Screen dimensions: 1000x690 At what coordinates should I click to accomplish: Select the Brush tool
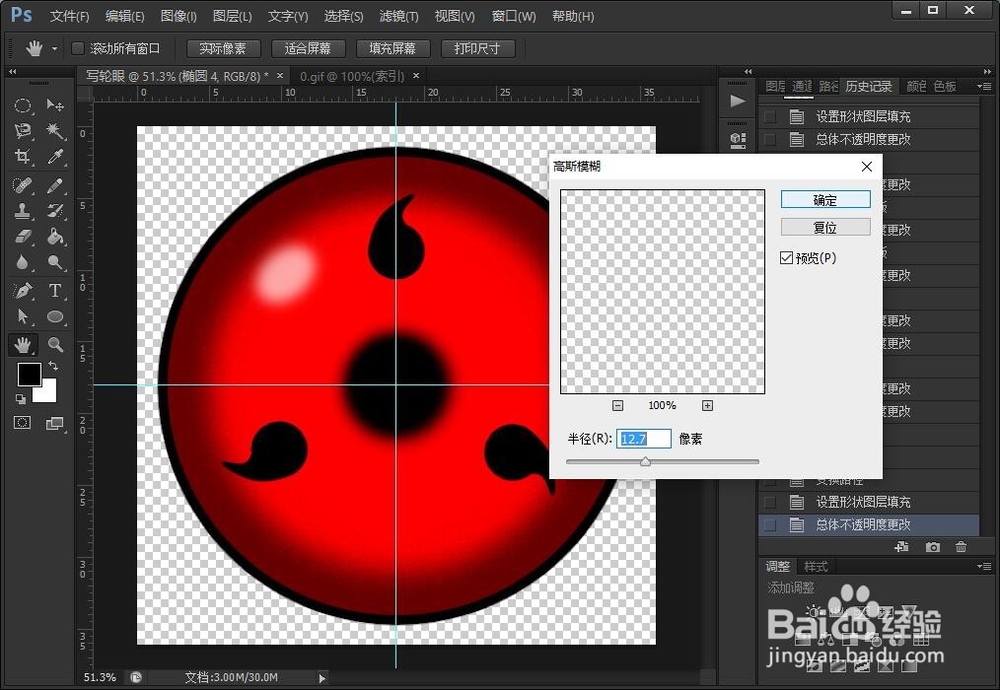(55, 186)
